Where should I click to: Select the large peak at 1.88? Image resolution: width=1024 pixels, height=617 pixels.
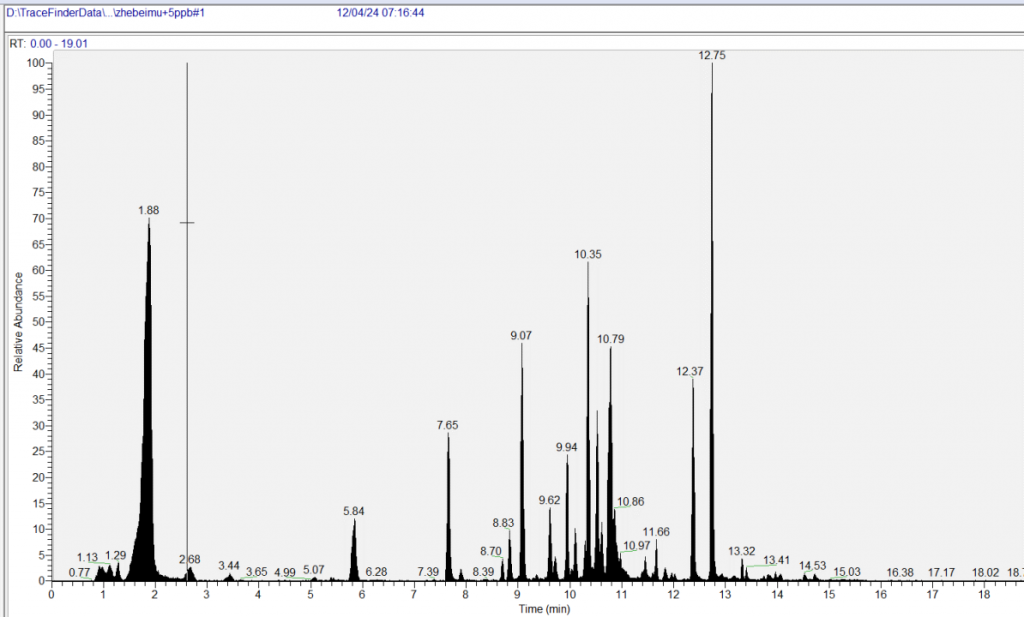[x=148, y=211]
